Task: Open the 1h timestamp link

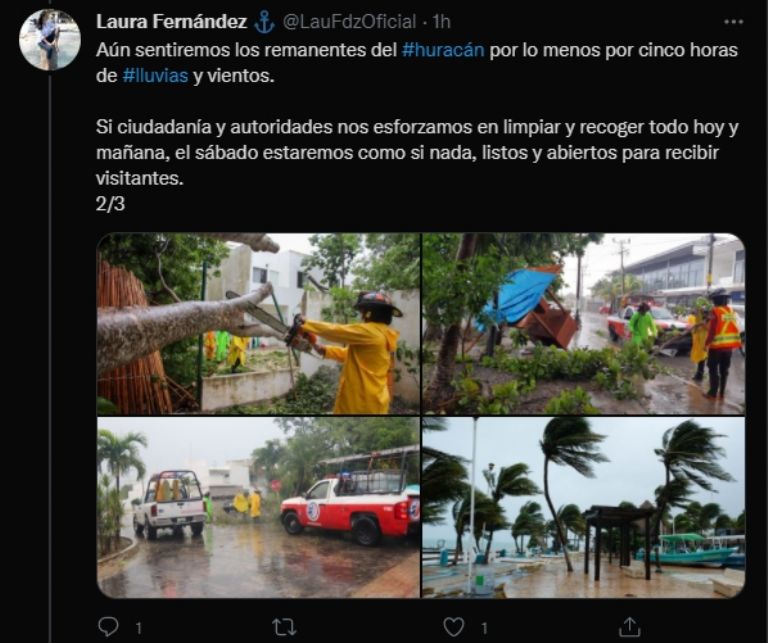Action: point(441,22)
